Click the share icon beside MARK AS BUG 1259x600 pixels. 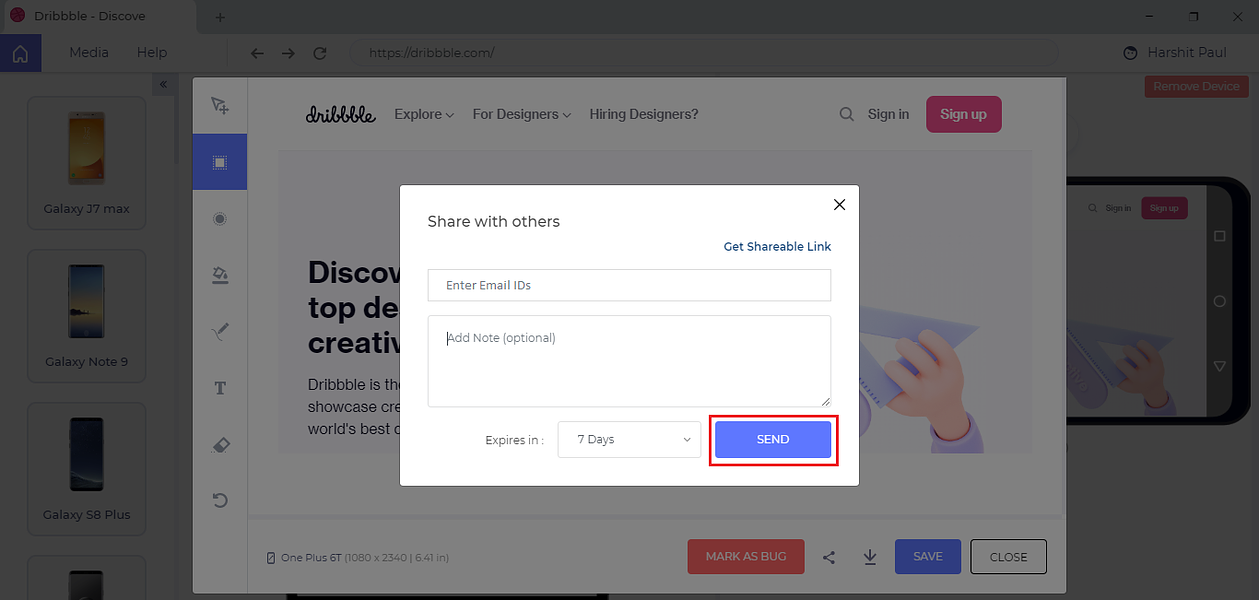tap(829, 558)
